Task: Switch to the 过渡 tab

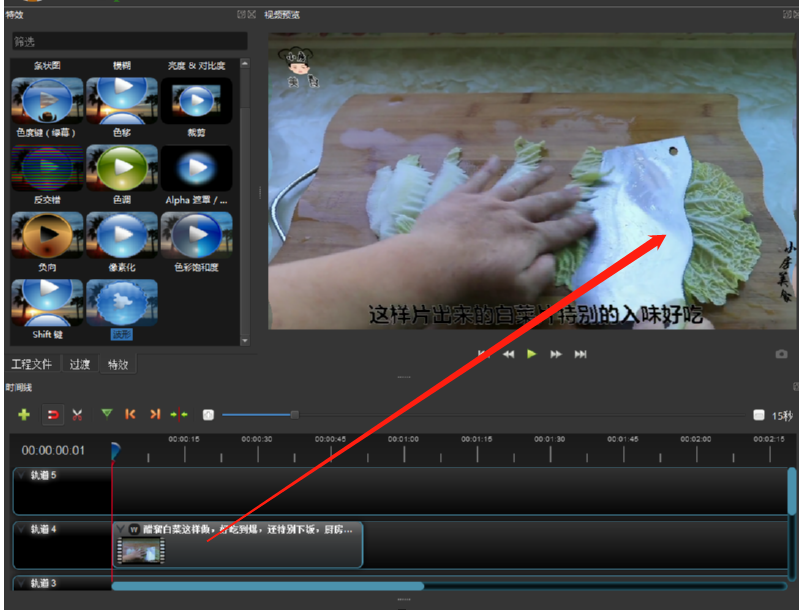Action: click(79, 364)
